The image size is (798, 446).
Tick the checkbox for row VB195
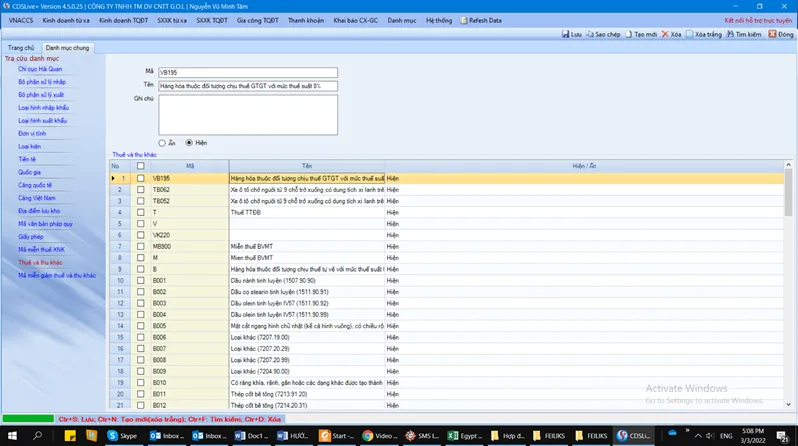click(140, 178)
